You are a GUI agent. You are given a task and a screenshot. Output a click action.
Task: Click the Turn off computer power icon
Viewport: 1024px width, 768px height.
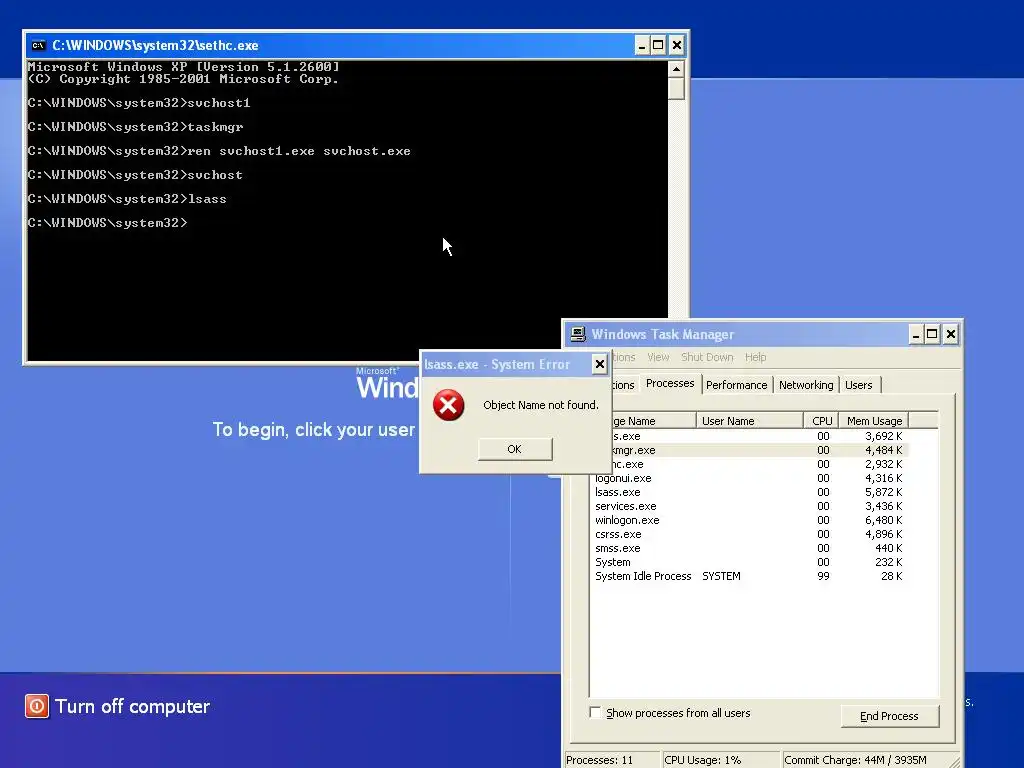tap(37, 706)
